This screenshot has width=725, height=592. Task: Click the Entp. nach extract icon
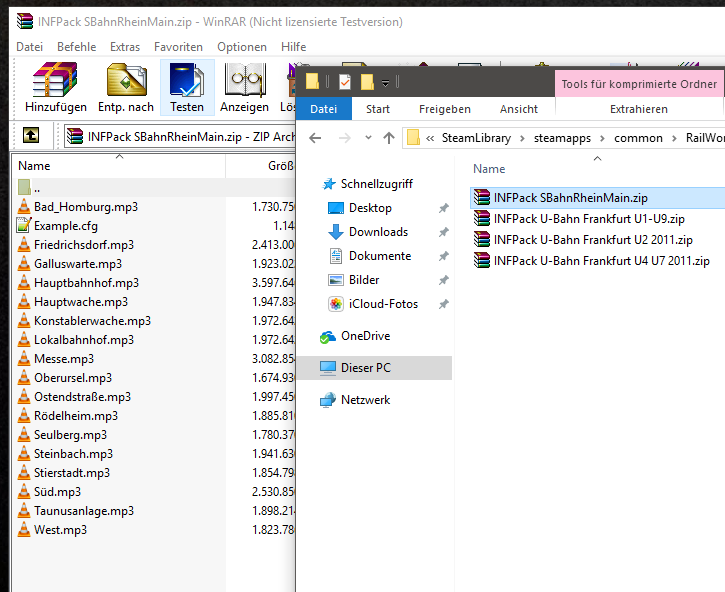[x=126, y=87]
